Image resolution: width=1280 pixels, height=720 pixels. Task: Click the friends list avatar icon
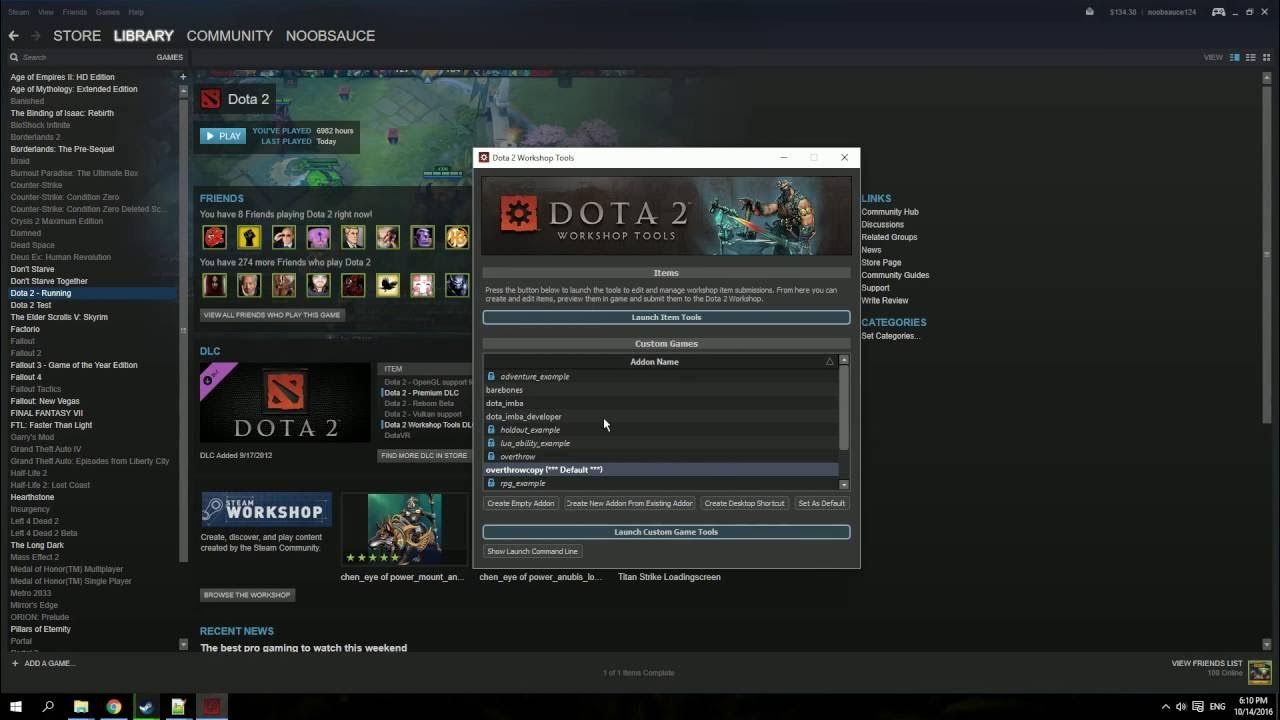click(x=1259, y=672)
